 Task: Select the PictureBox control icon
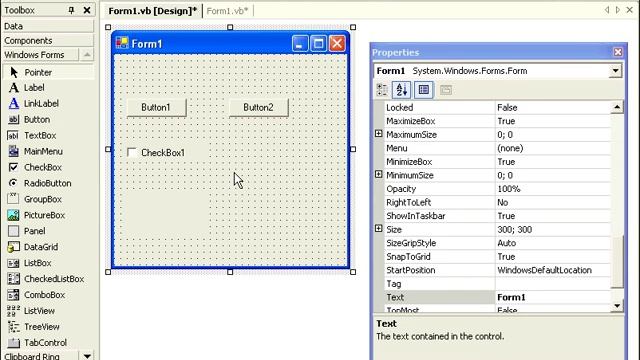pyautogui.click(x=13, y=215)
